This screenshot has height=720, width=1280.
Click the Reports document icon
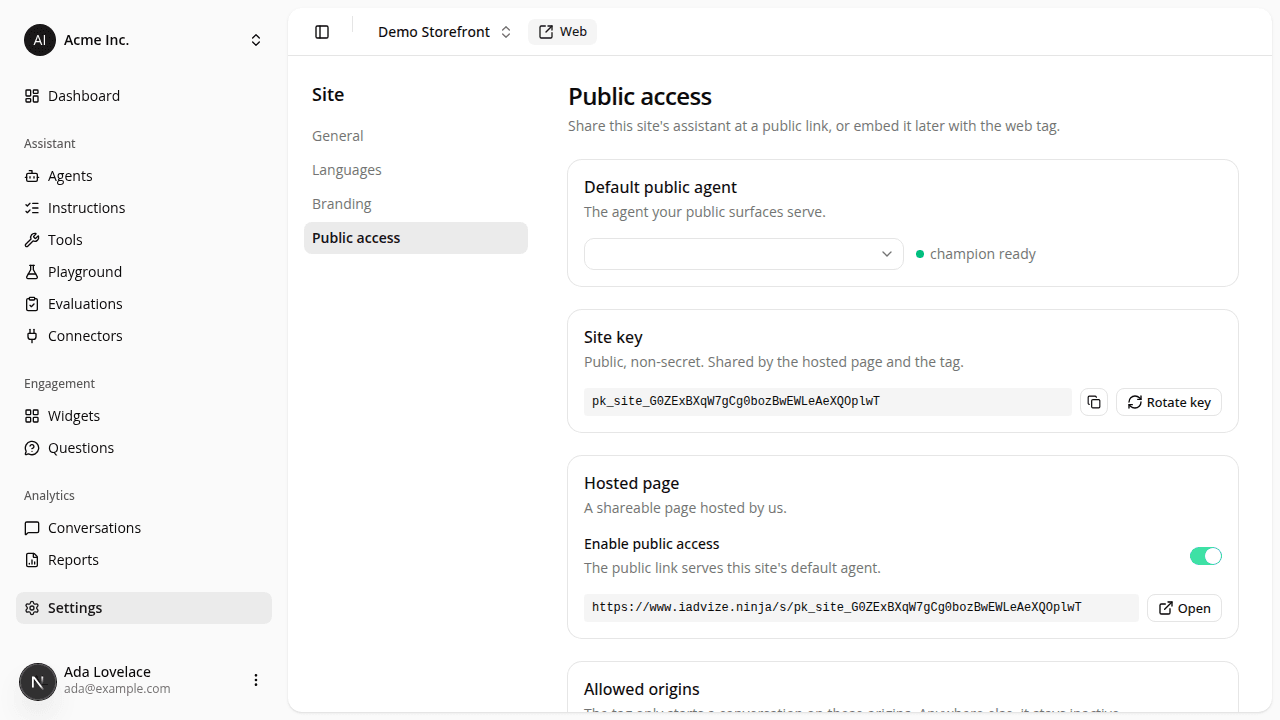[32, 560]
